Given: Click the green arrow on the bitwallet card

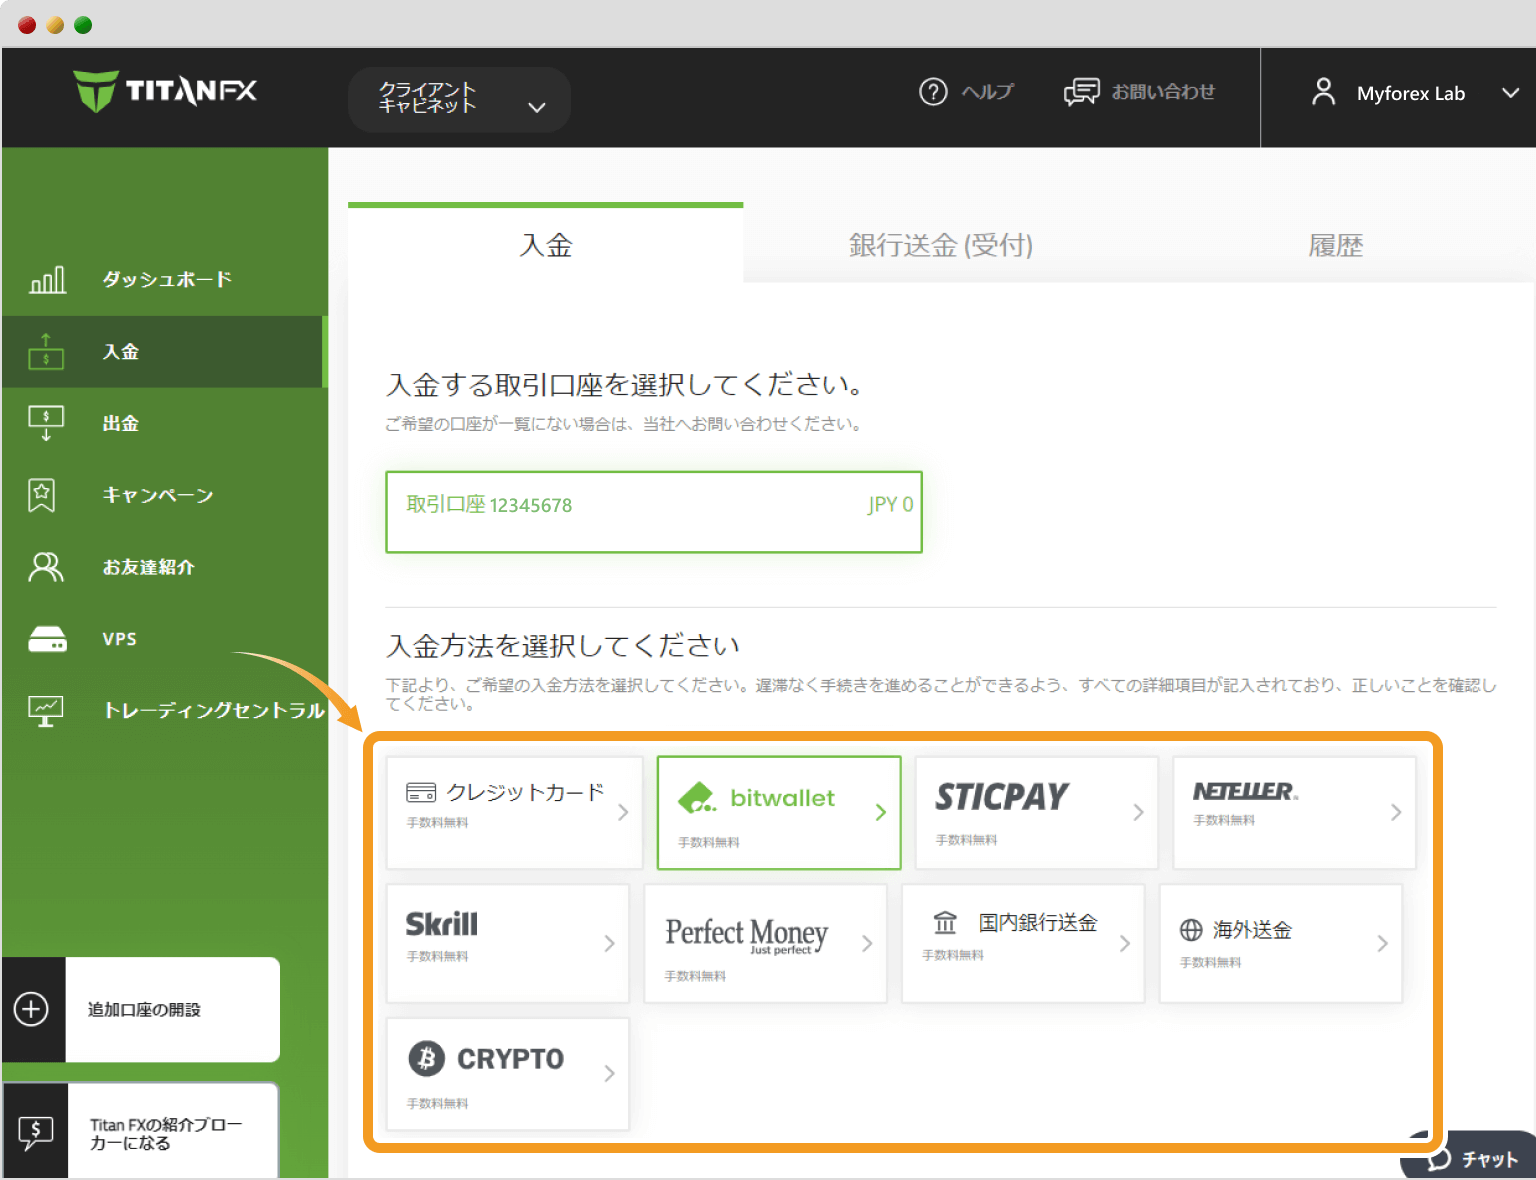Looking at the screenshot, I should 881,812.
